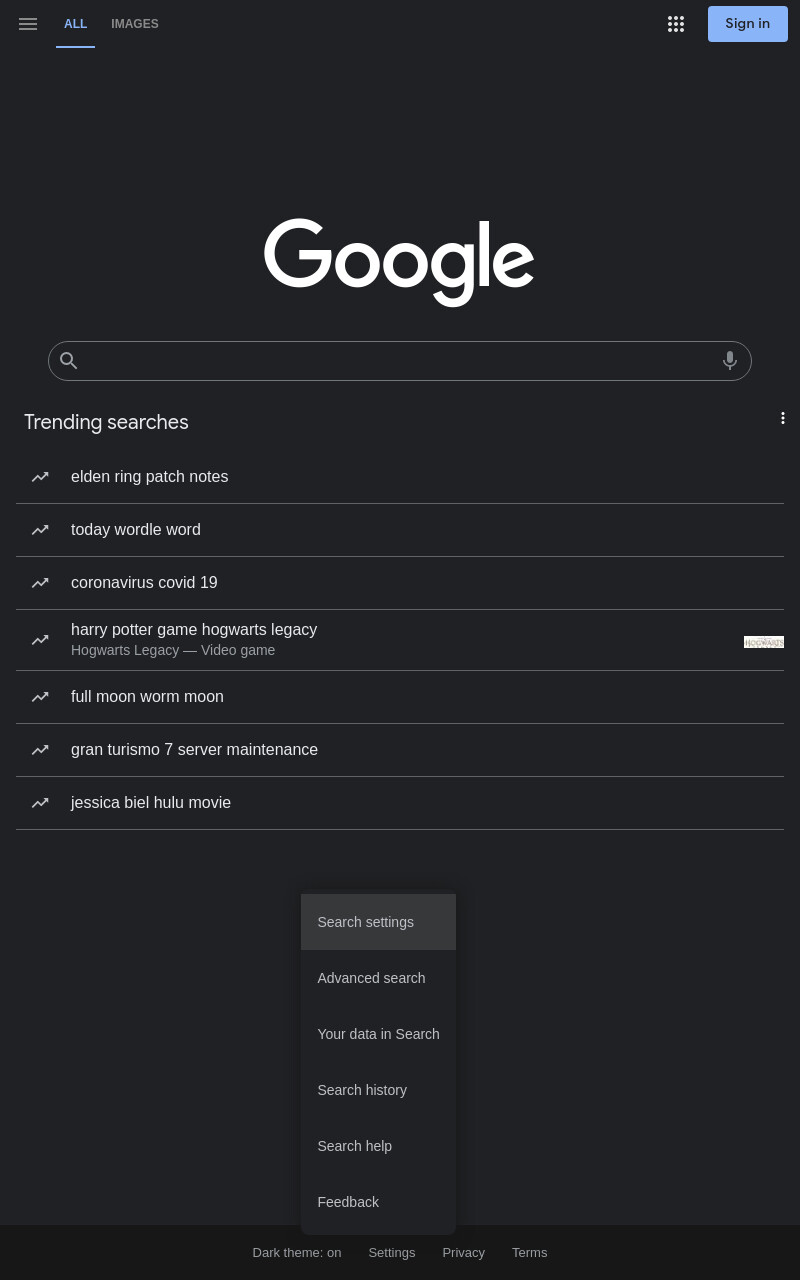The width and height of the screenshot is (800, 1280).
Task: Focus the Google search text box
Action: [x=400, y=361]
